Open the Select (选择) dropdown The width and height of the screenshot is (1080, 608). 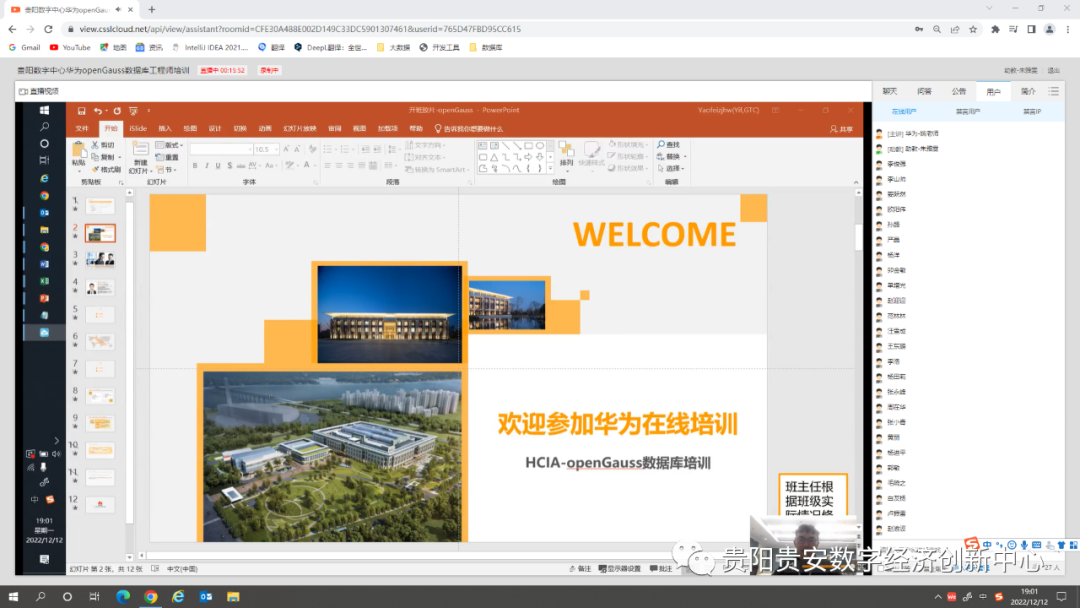click(x=671, y=168)
